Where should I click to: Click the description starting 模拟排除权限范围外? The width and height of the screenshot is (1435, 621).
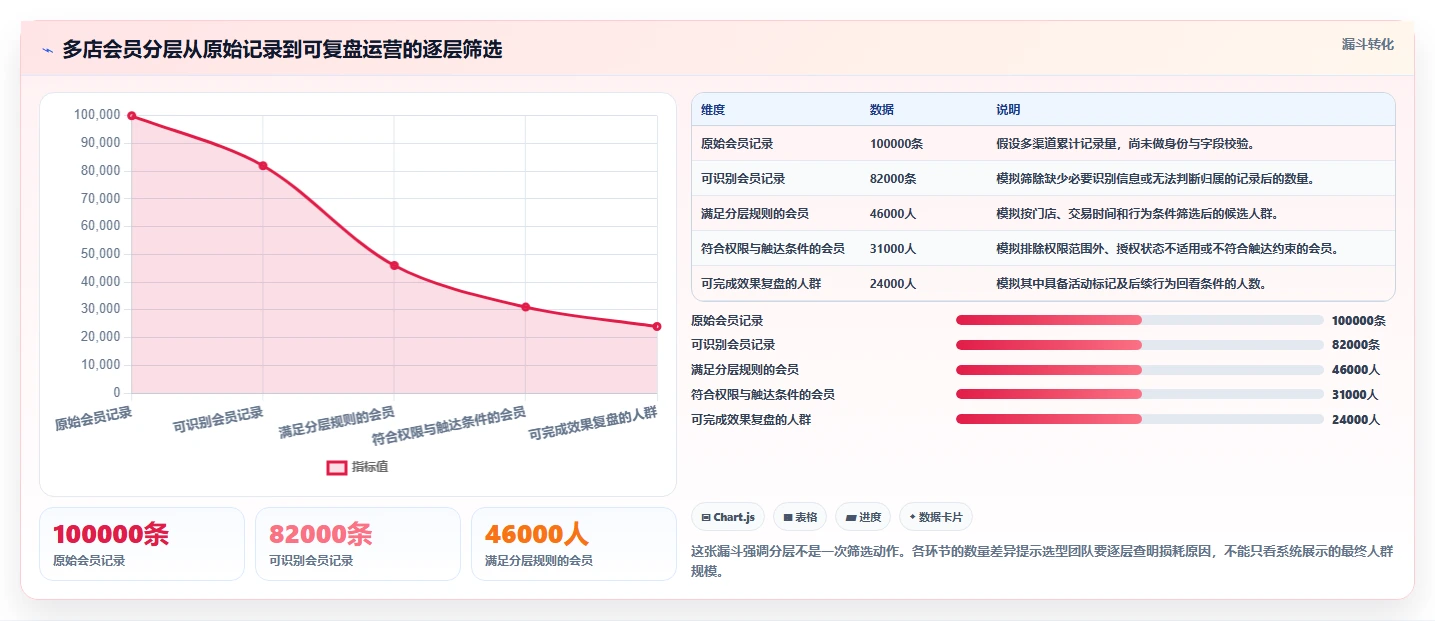point(1167,249)
